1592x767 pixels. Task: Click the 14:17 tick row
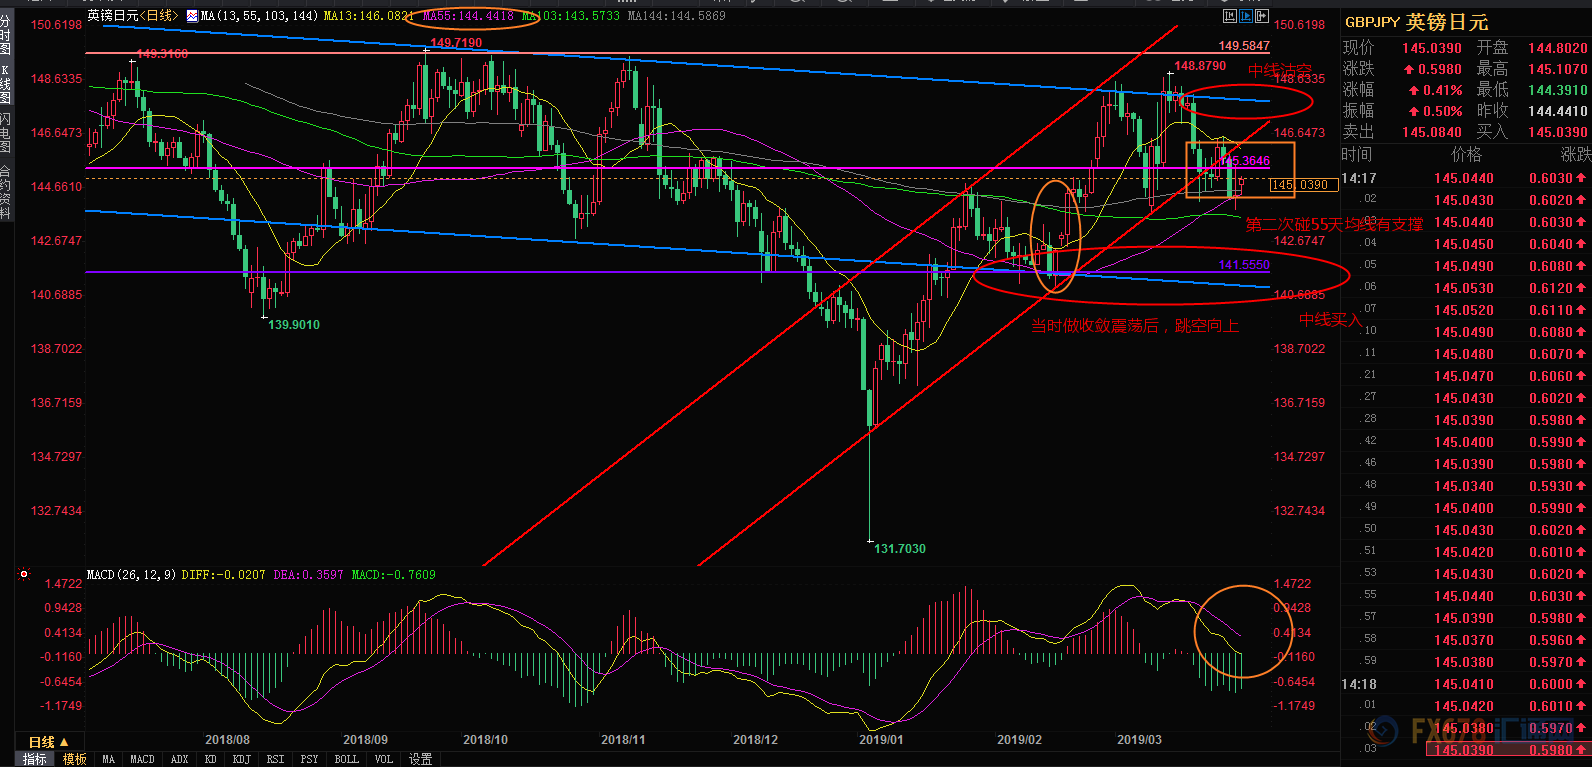coord(1466,178)
